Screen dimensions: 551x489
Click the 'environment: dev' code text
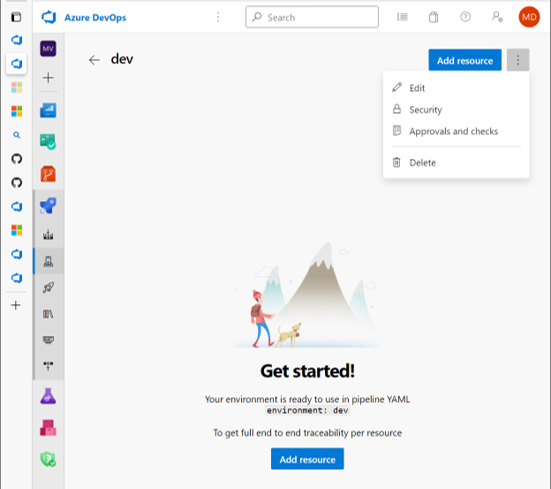307,410
